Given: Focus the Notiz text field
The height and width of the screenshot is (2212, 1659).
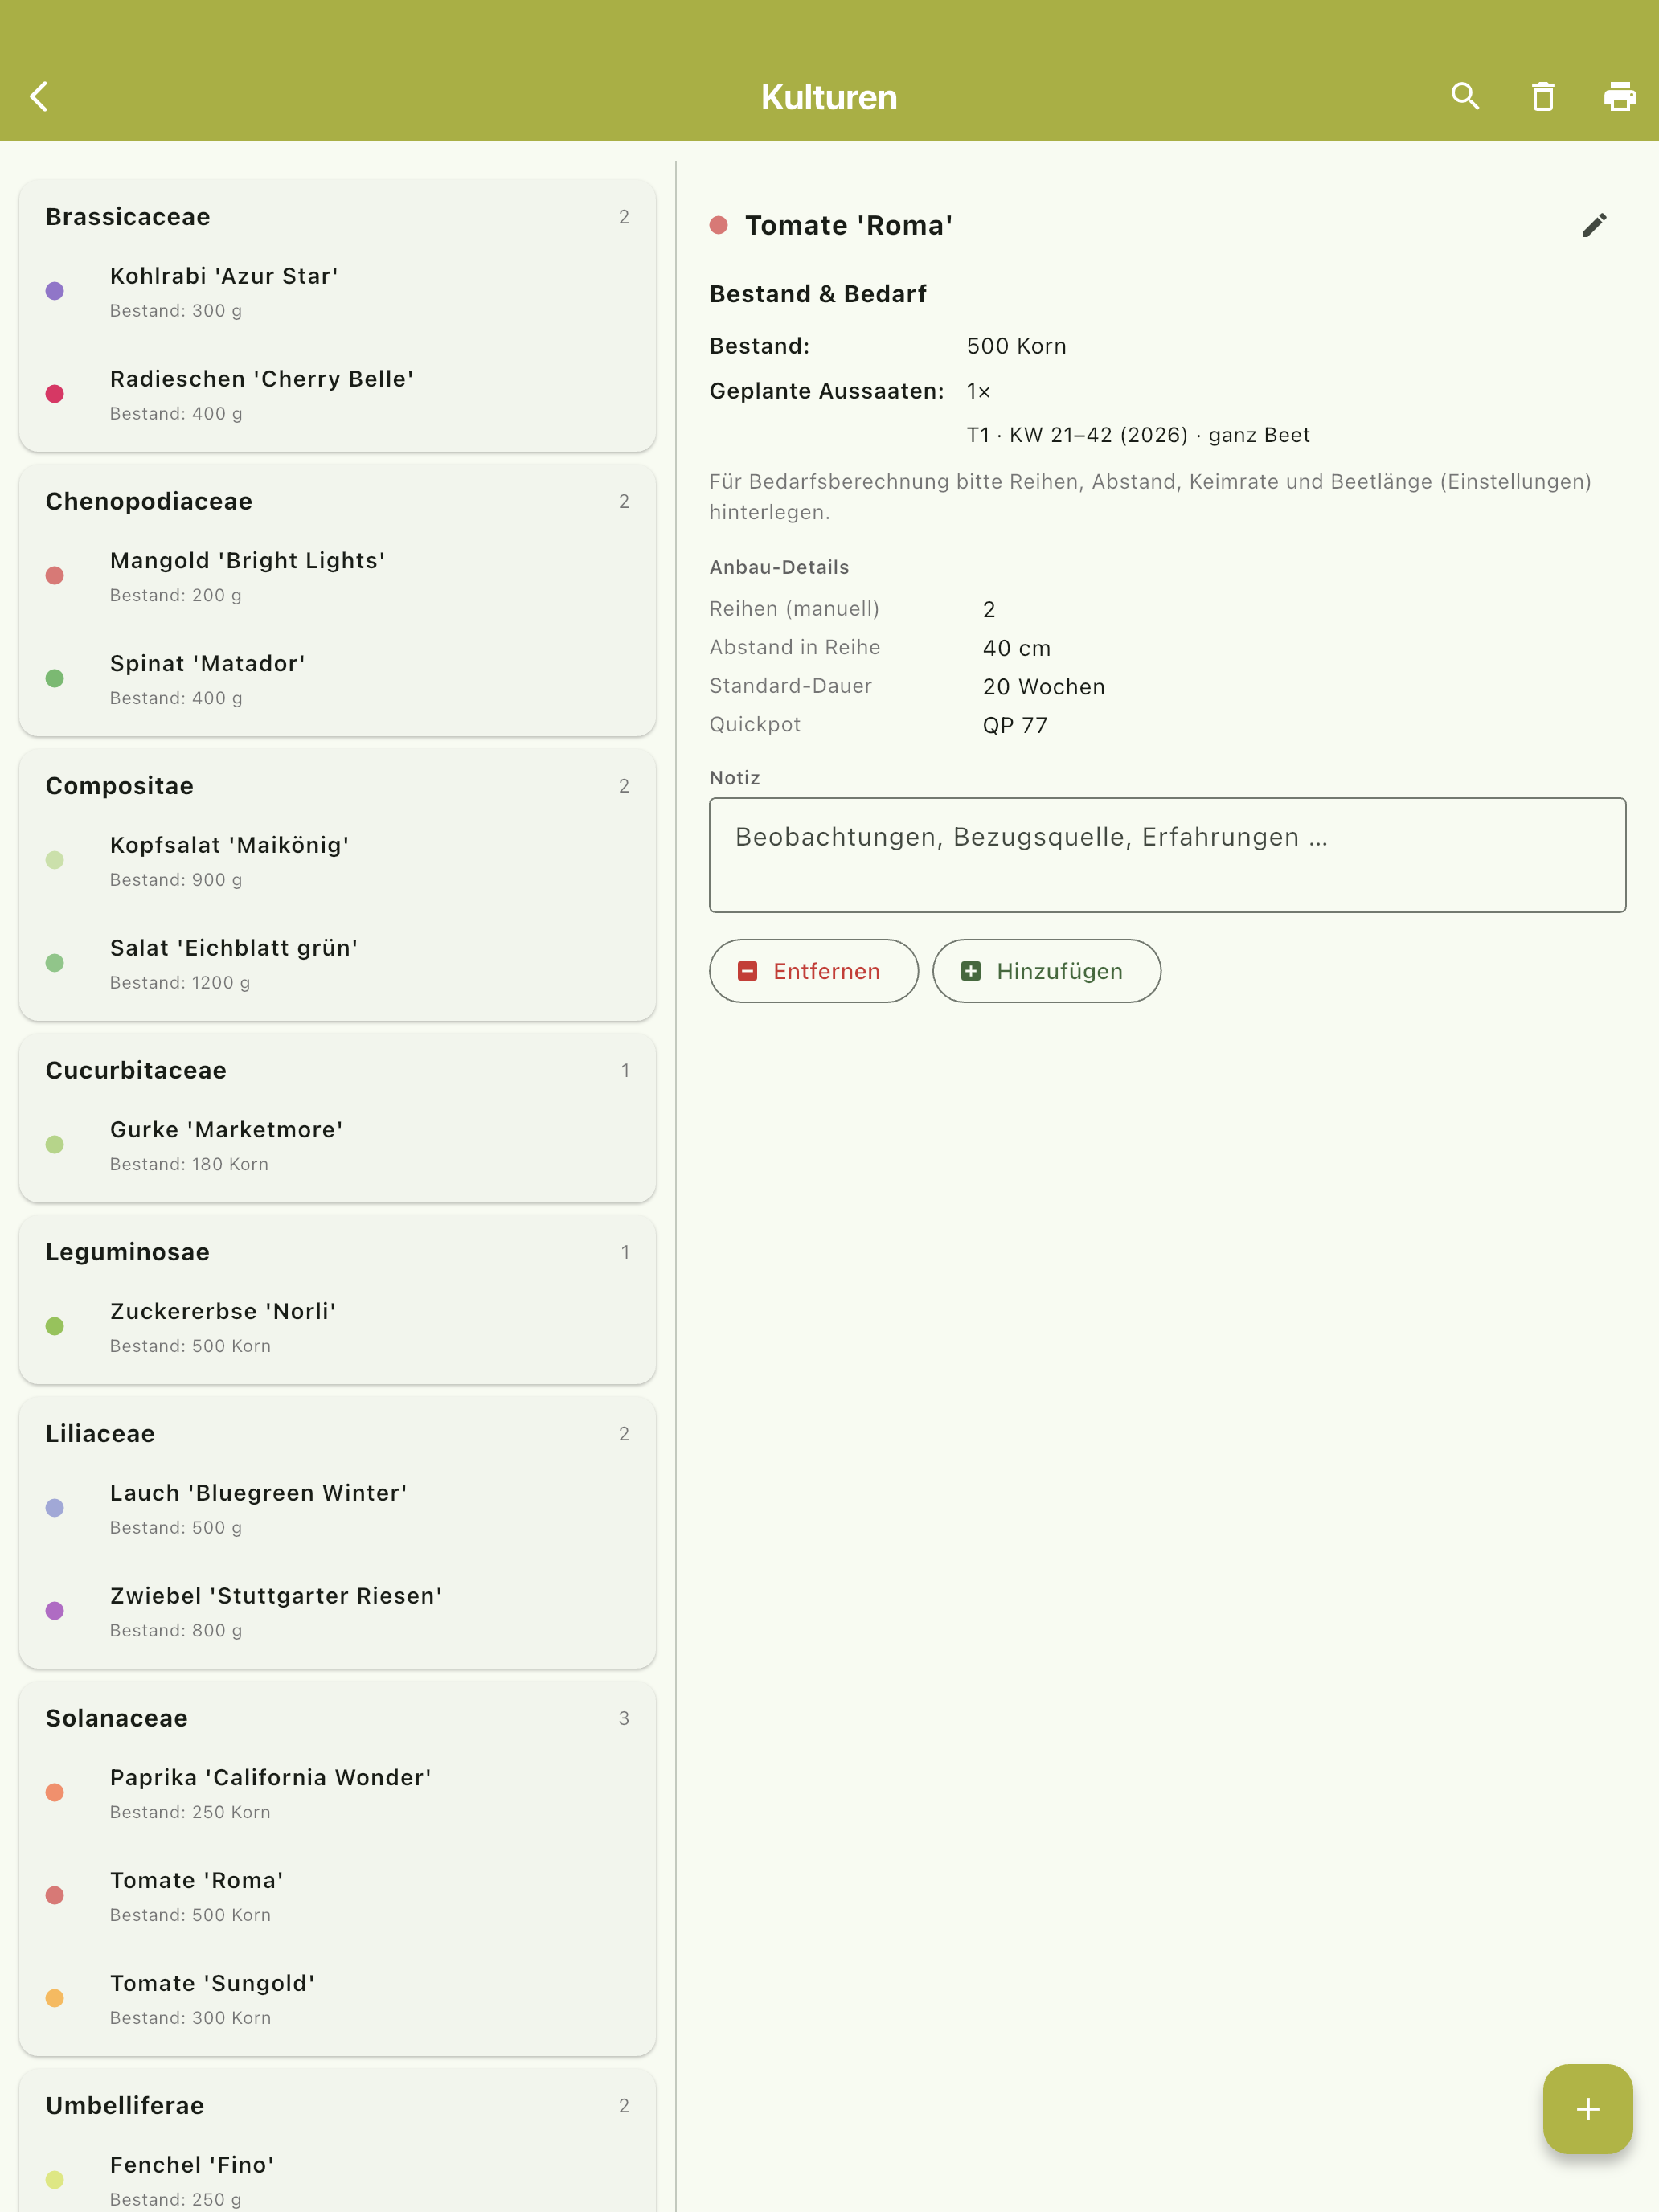Looking at the screenshot, I should (1167, 855).
